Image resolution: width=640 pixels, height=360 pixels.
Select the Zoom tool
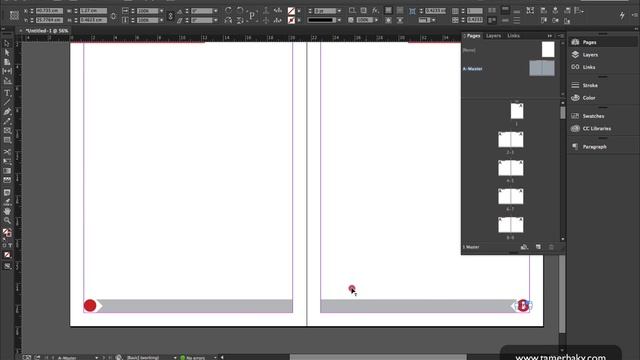pos(7,220)
